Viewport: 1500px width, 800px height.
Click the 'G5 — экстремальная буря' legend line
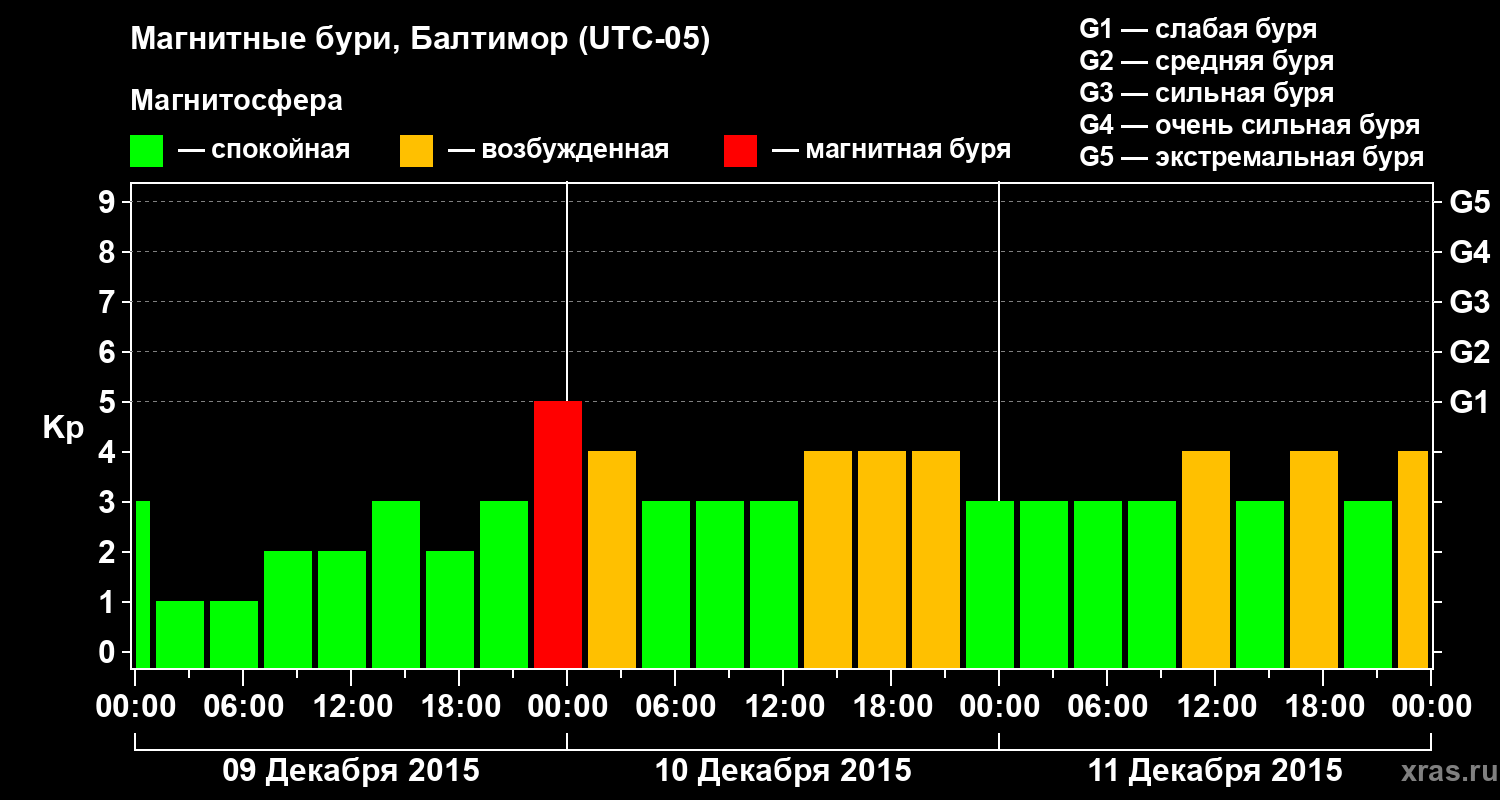[x=1252, y=157]
